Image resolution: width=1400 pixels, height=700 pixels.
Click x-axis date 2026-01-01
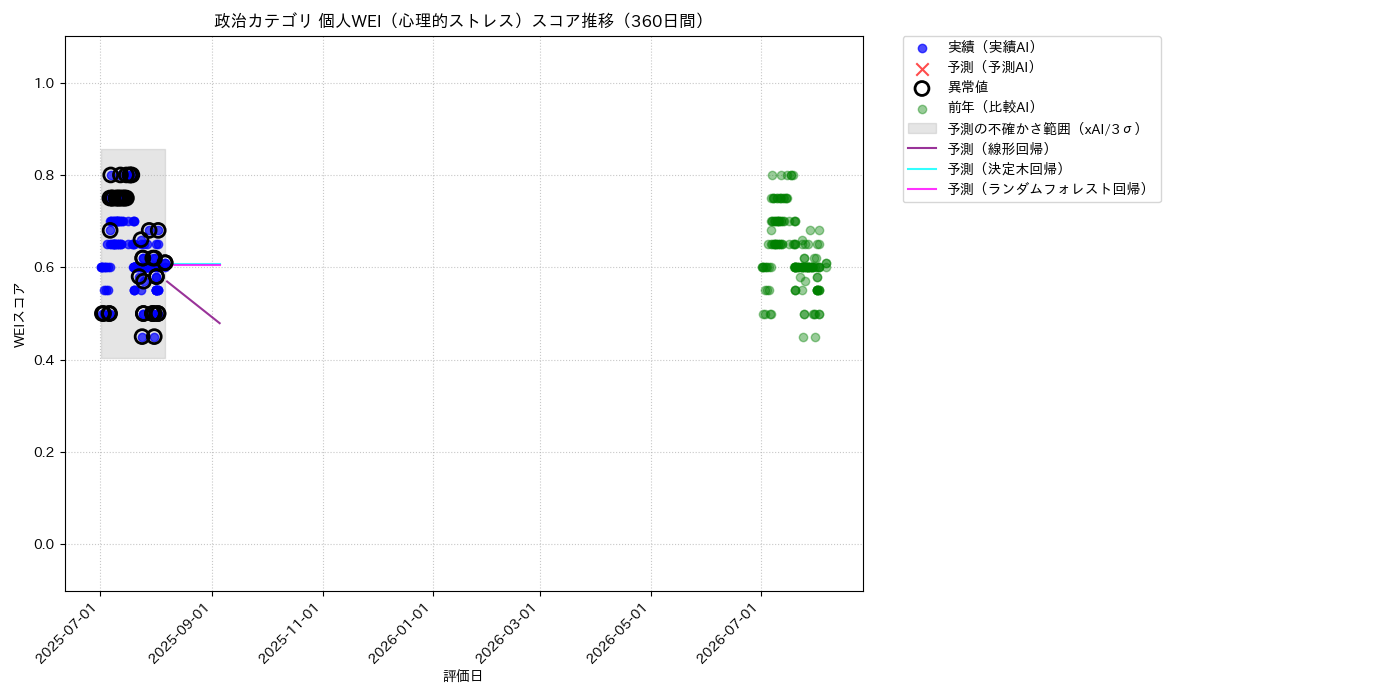click(x=403, y=632)
